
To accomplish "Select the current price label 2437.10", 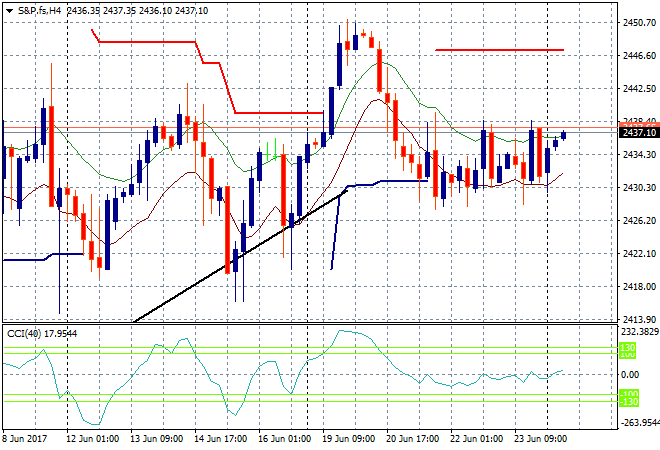I will [x=639, y=133].
